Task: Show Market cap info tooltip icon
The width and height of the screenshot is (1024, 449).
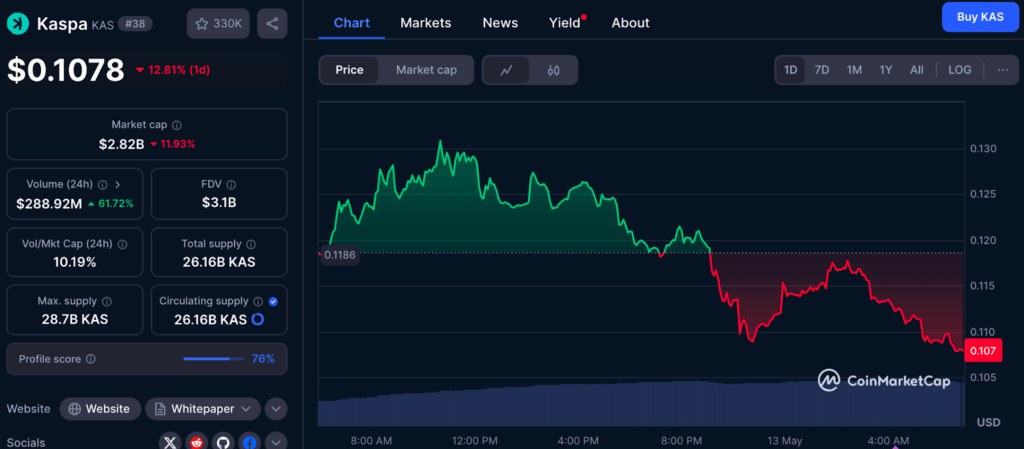Action: coord(177,125)
